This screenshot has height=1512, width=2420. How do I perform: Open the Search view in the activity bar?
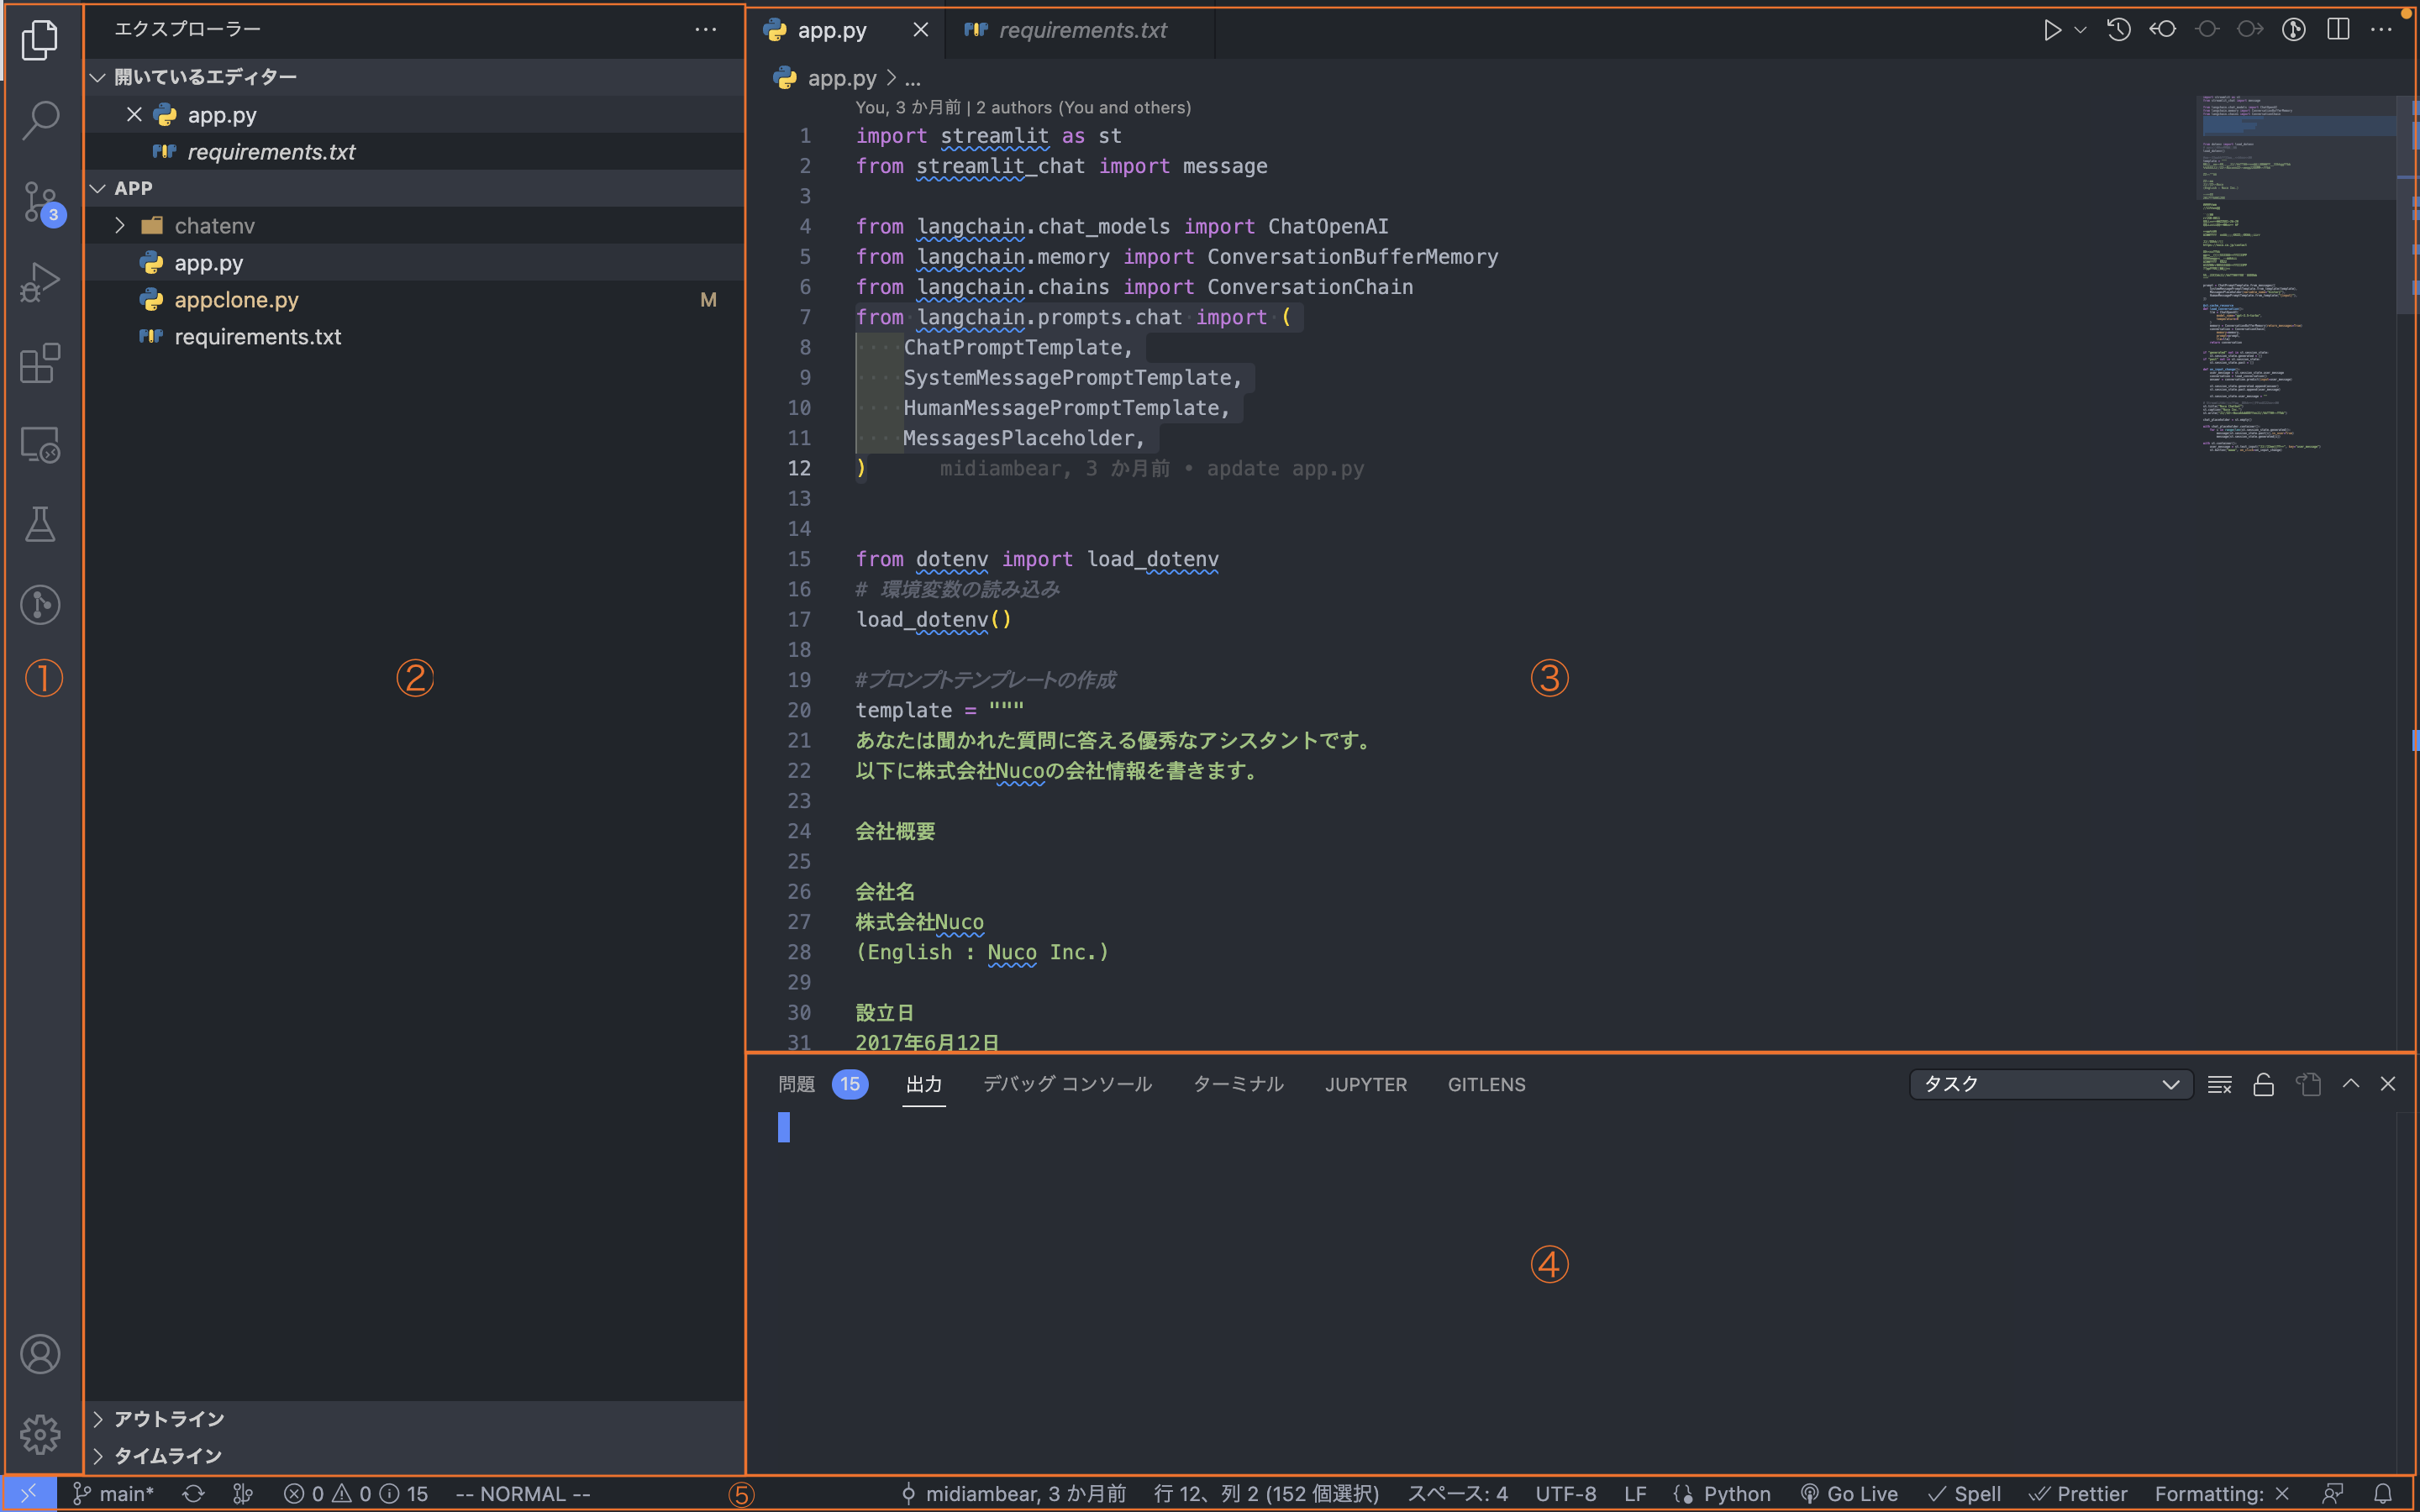click(40, 119)
